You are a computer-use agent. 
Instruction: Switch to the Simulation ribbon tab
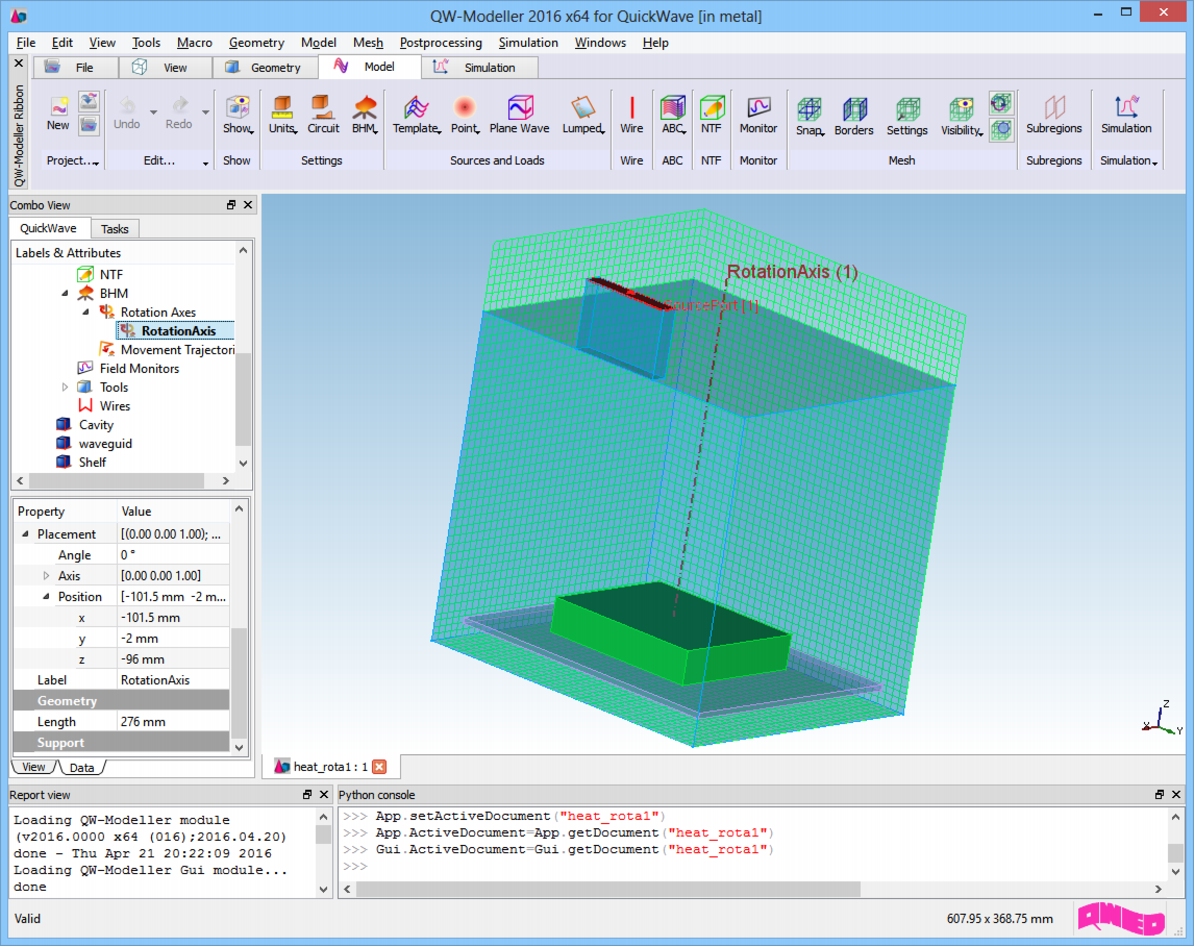479,67
